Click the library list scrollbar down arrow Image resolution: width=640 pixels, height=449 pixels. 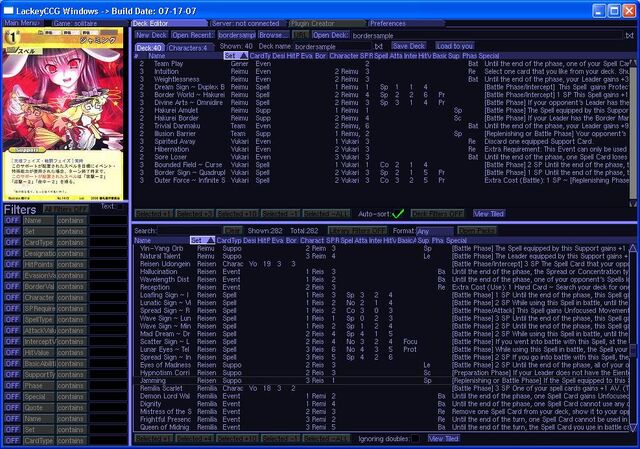tap(633, 427)
